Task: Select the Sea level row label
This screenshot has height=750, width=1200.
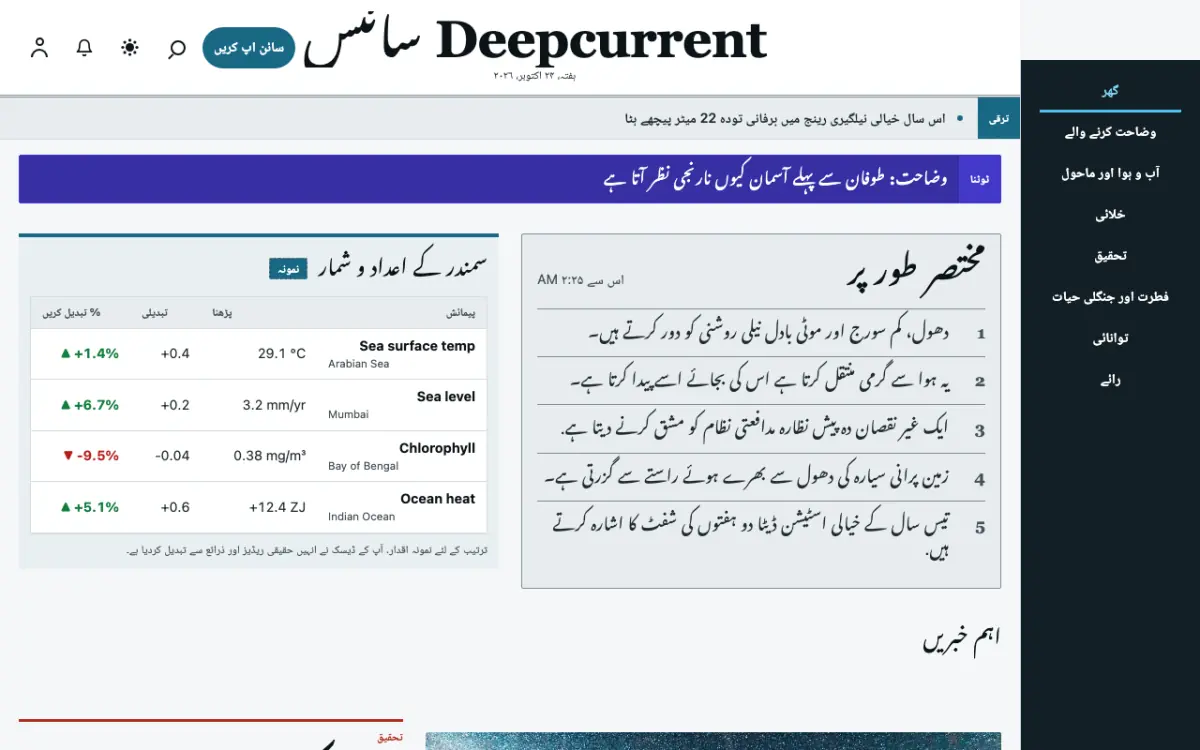Action: (x=446, y=397)
